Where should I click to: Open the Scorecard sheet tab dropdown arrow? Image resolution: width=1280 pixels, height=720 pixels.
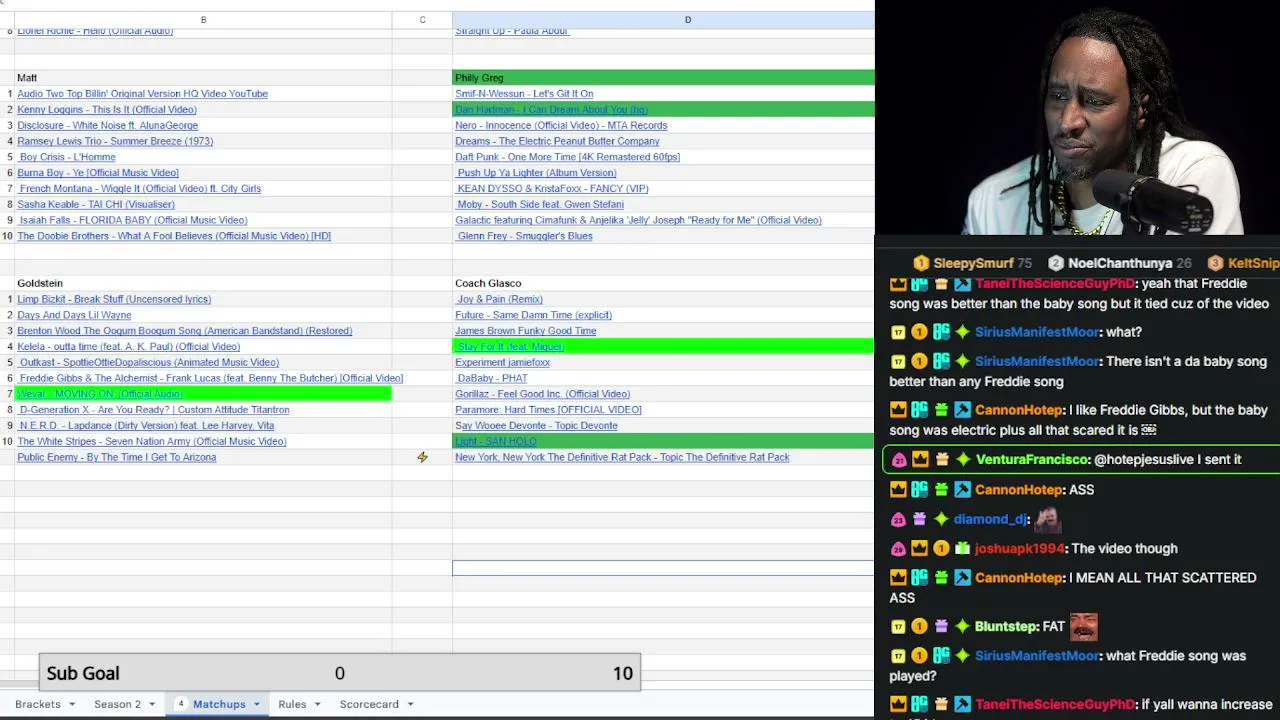410,704
